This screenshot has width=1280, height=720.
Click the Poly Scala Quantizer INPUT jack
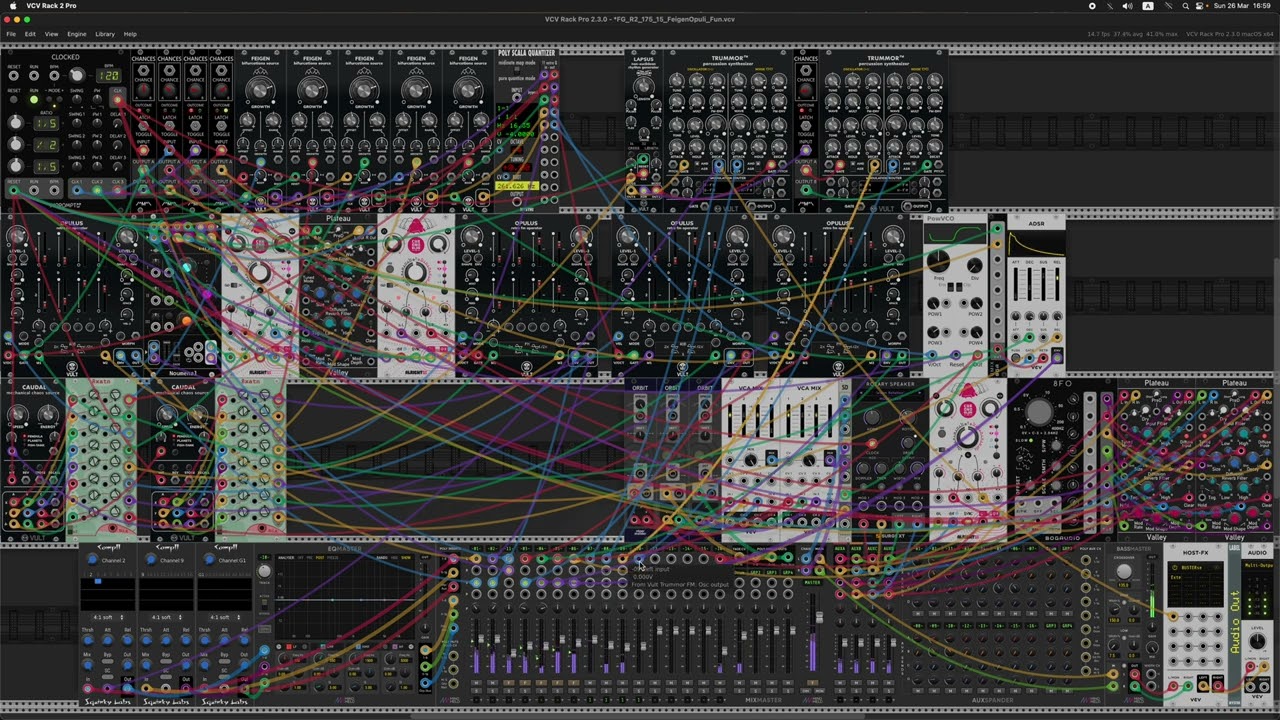[x=517, y=100]
